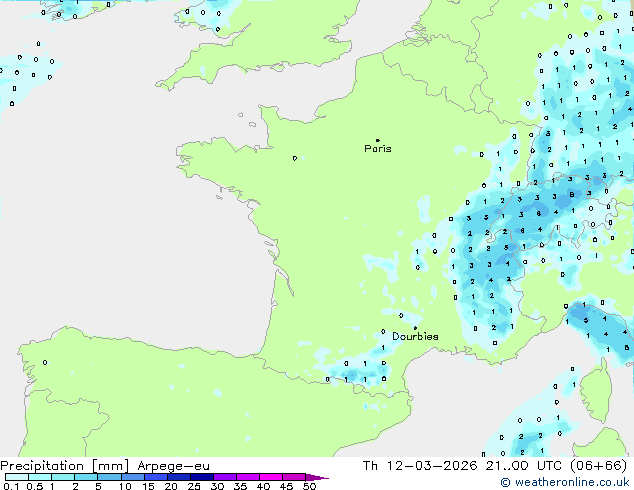This screenshot has height=490, width=634.
Task: Click the Th 12-03-2026 date text
Action: click(x=420, y=466)
